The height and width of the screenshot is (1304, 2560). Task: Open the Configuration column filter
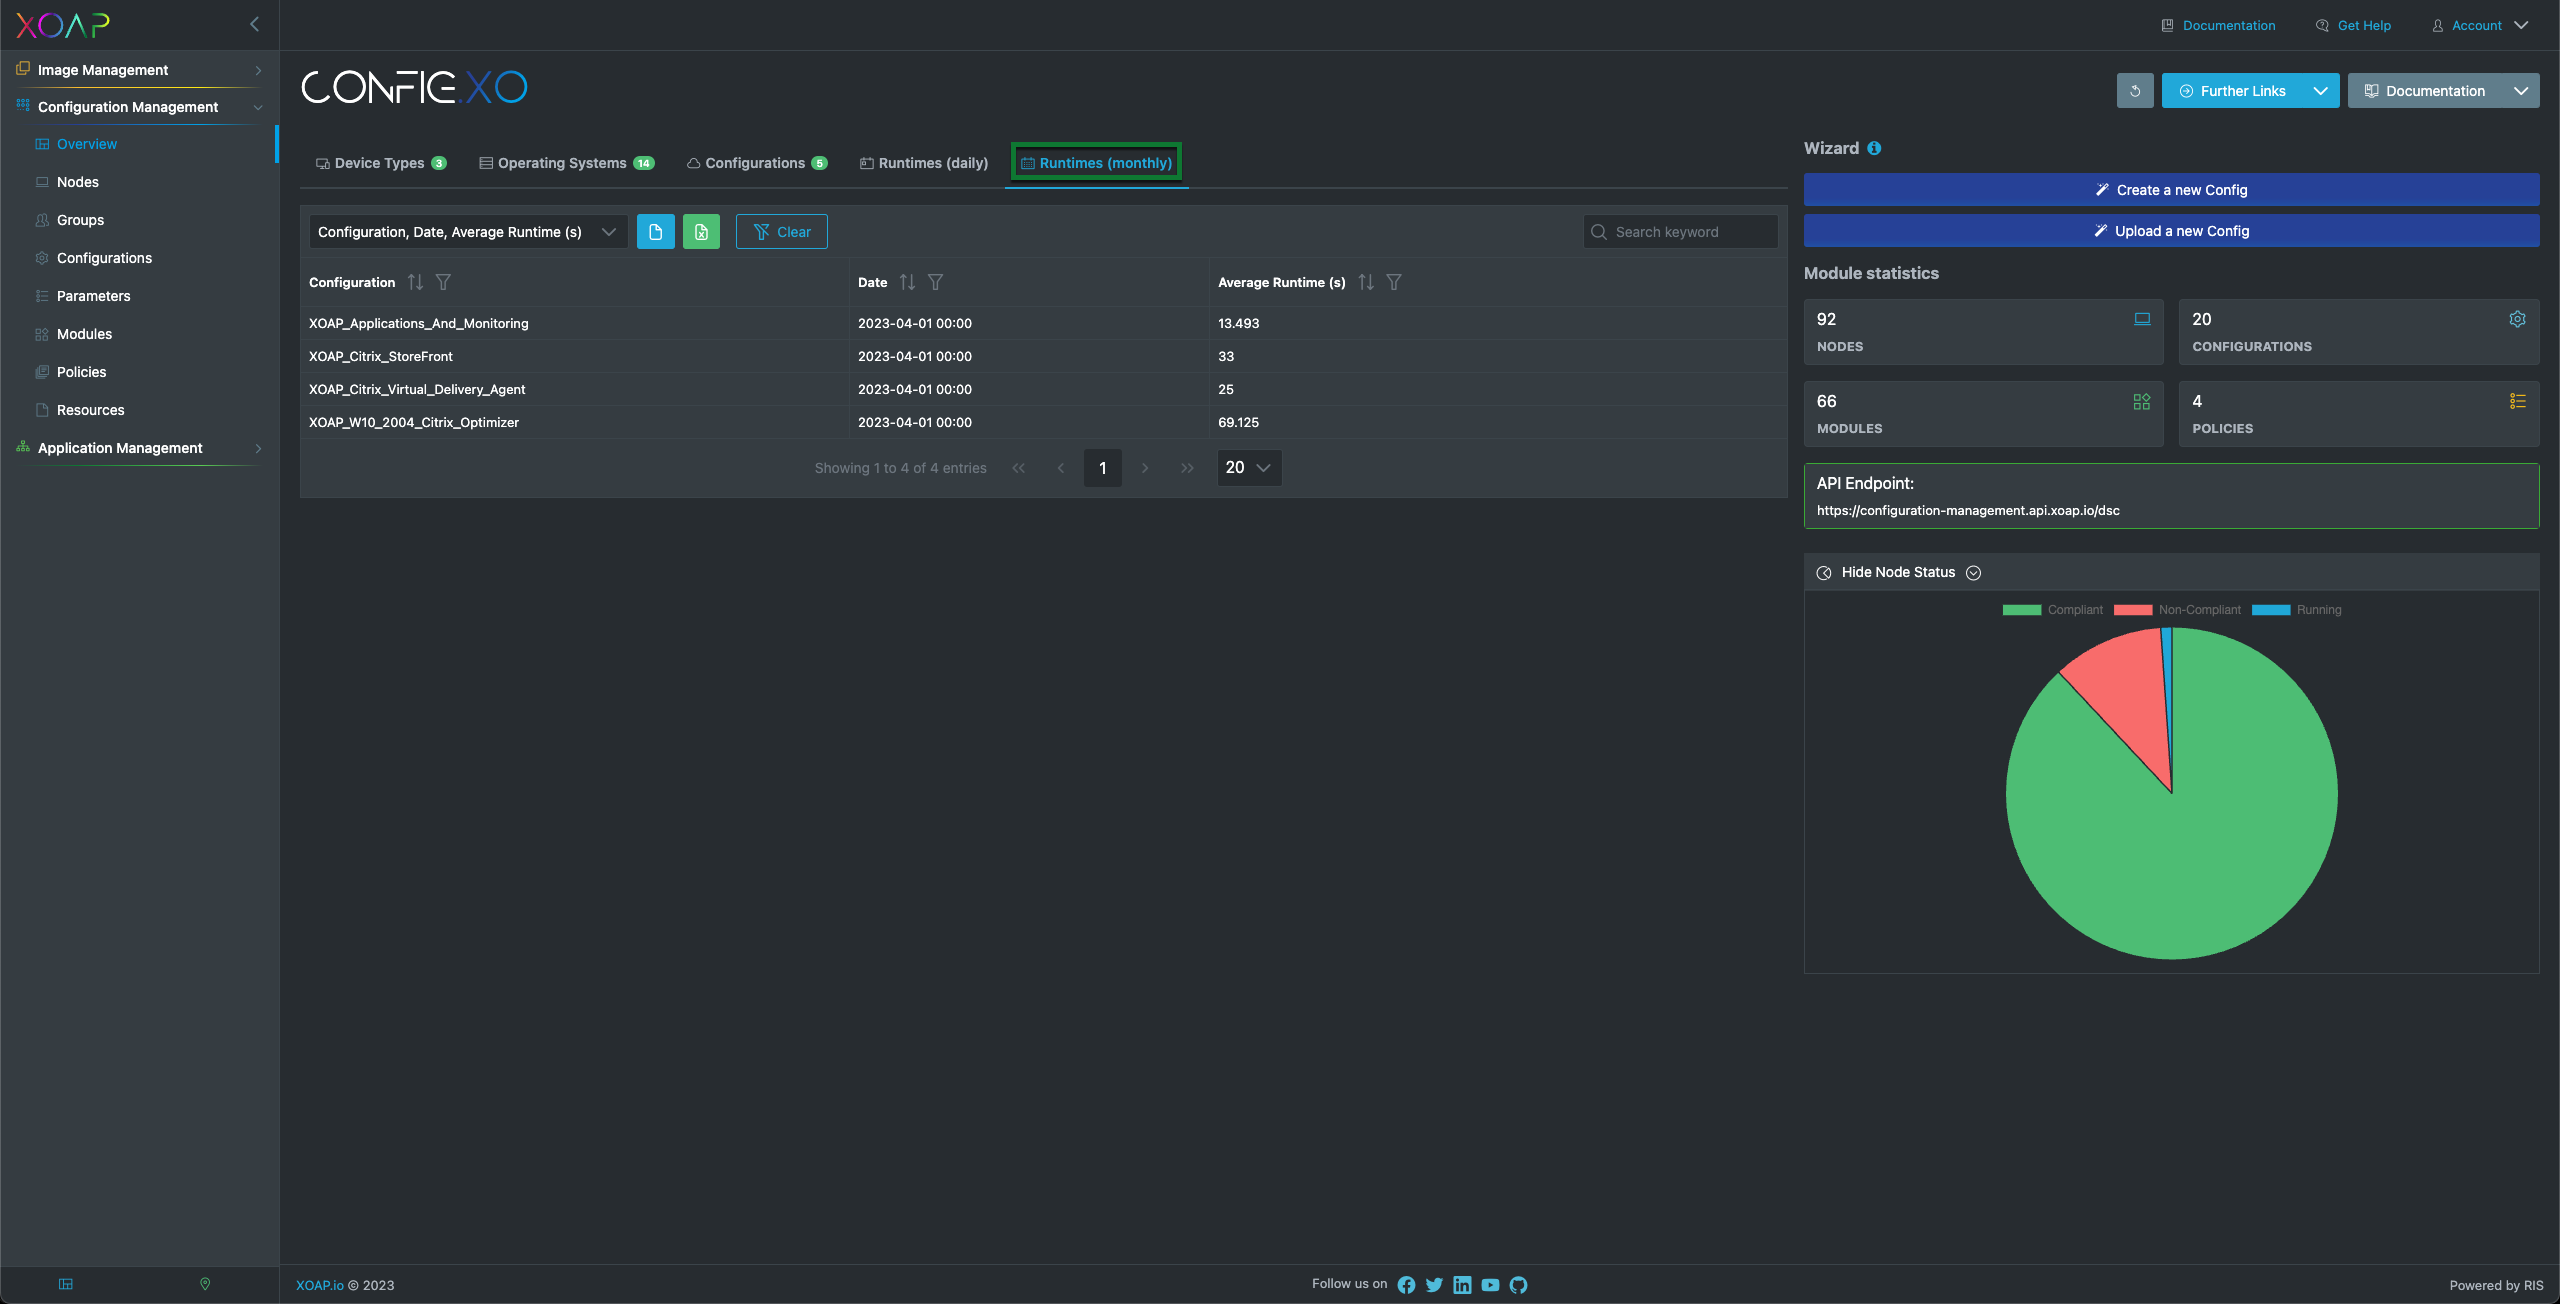click(443, 283)
